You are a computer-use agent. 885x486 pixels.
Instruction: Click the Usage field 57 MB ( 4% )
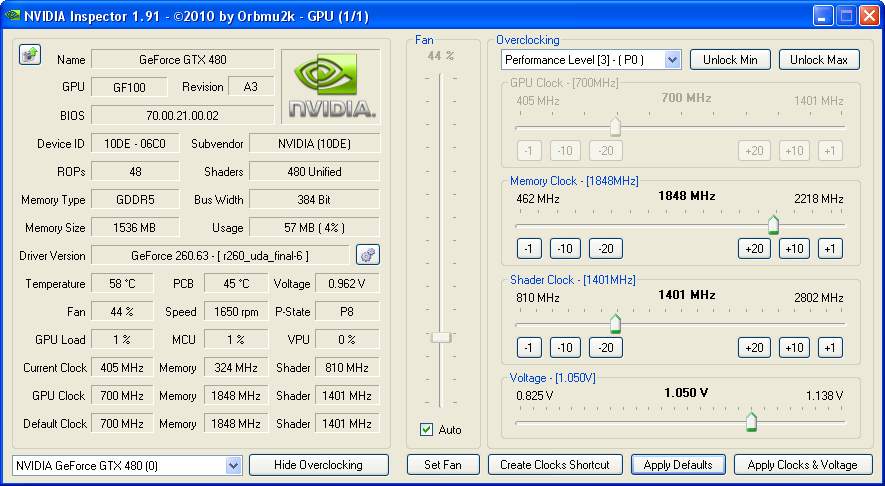pyautogui.click(x=314, y=227)
